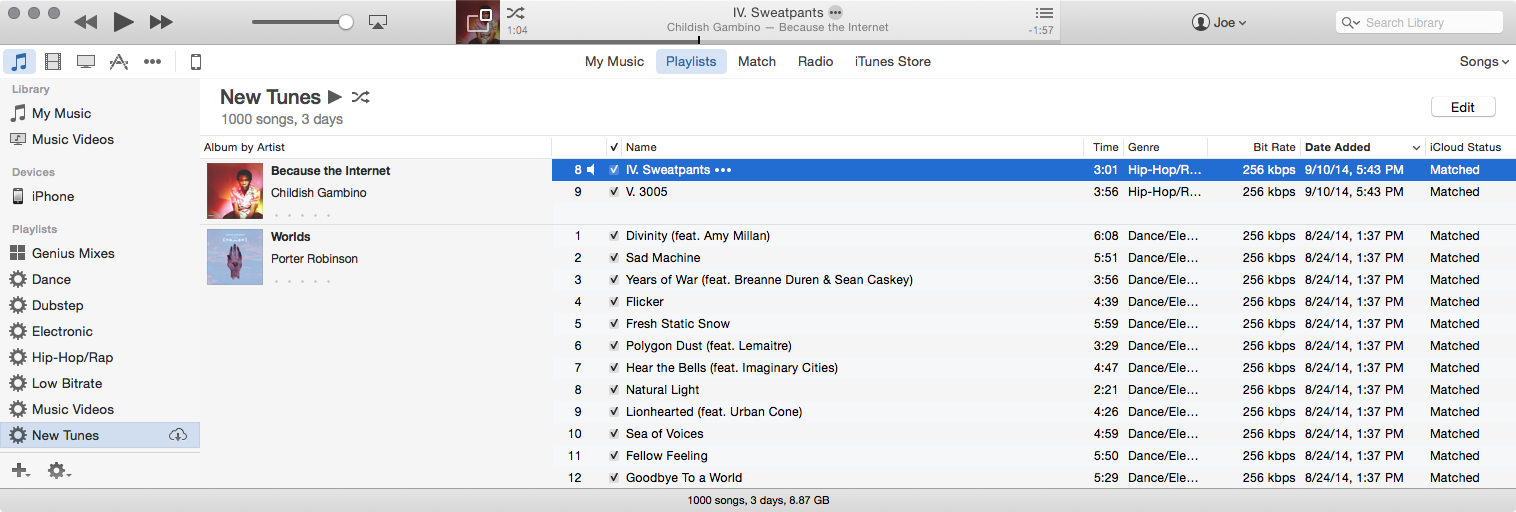Shuffle the New Tunes playlist
This screenshot has width=1516, height=512.
361,97
